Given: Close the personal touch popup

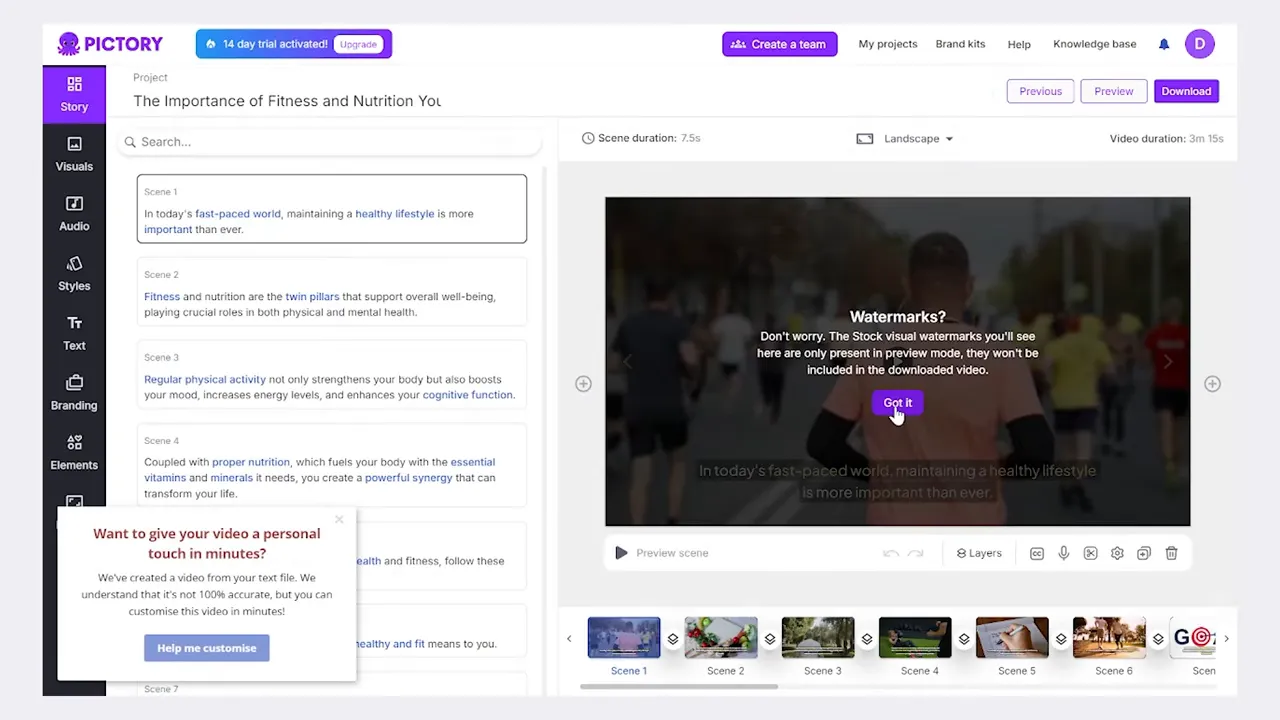Looking at the screenshot, I should point(339,519).
